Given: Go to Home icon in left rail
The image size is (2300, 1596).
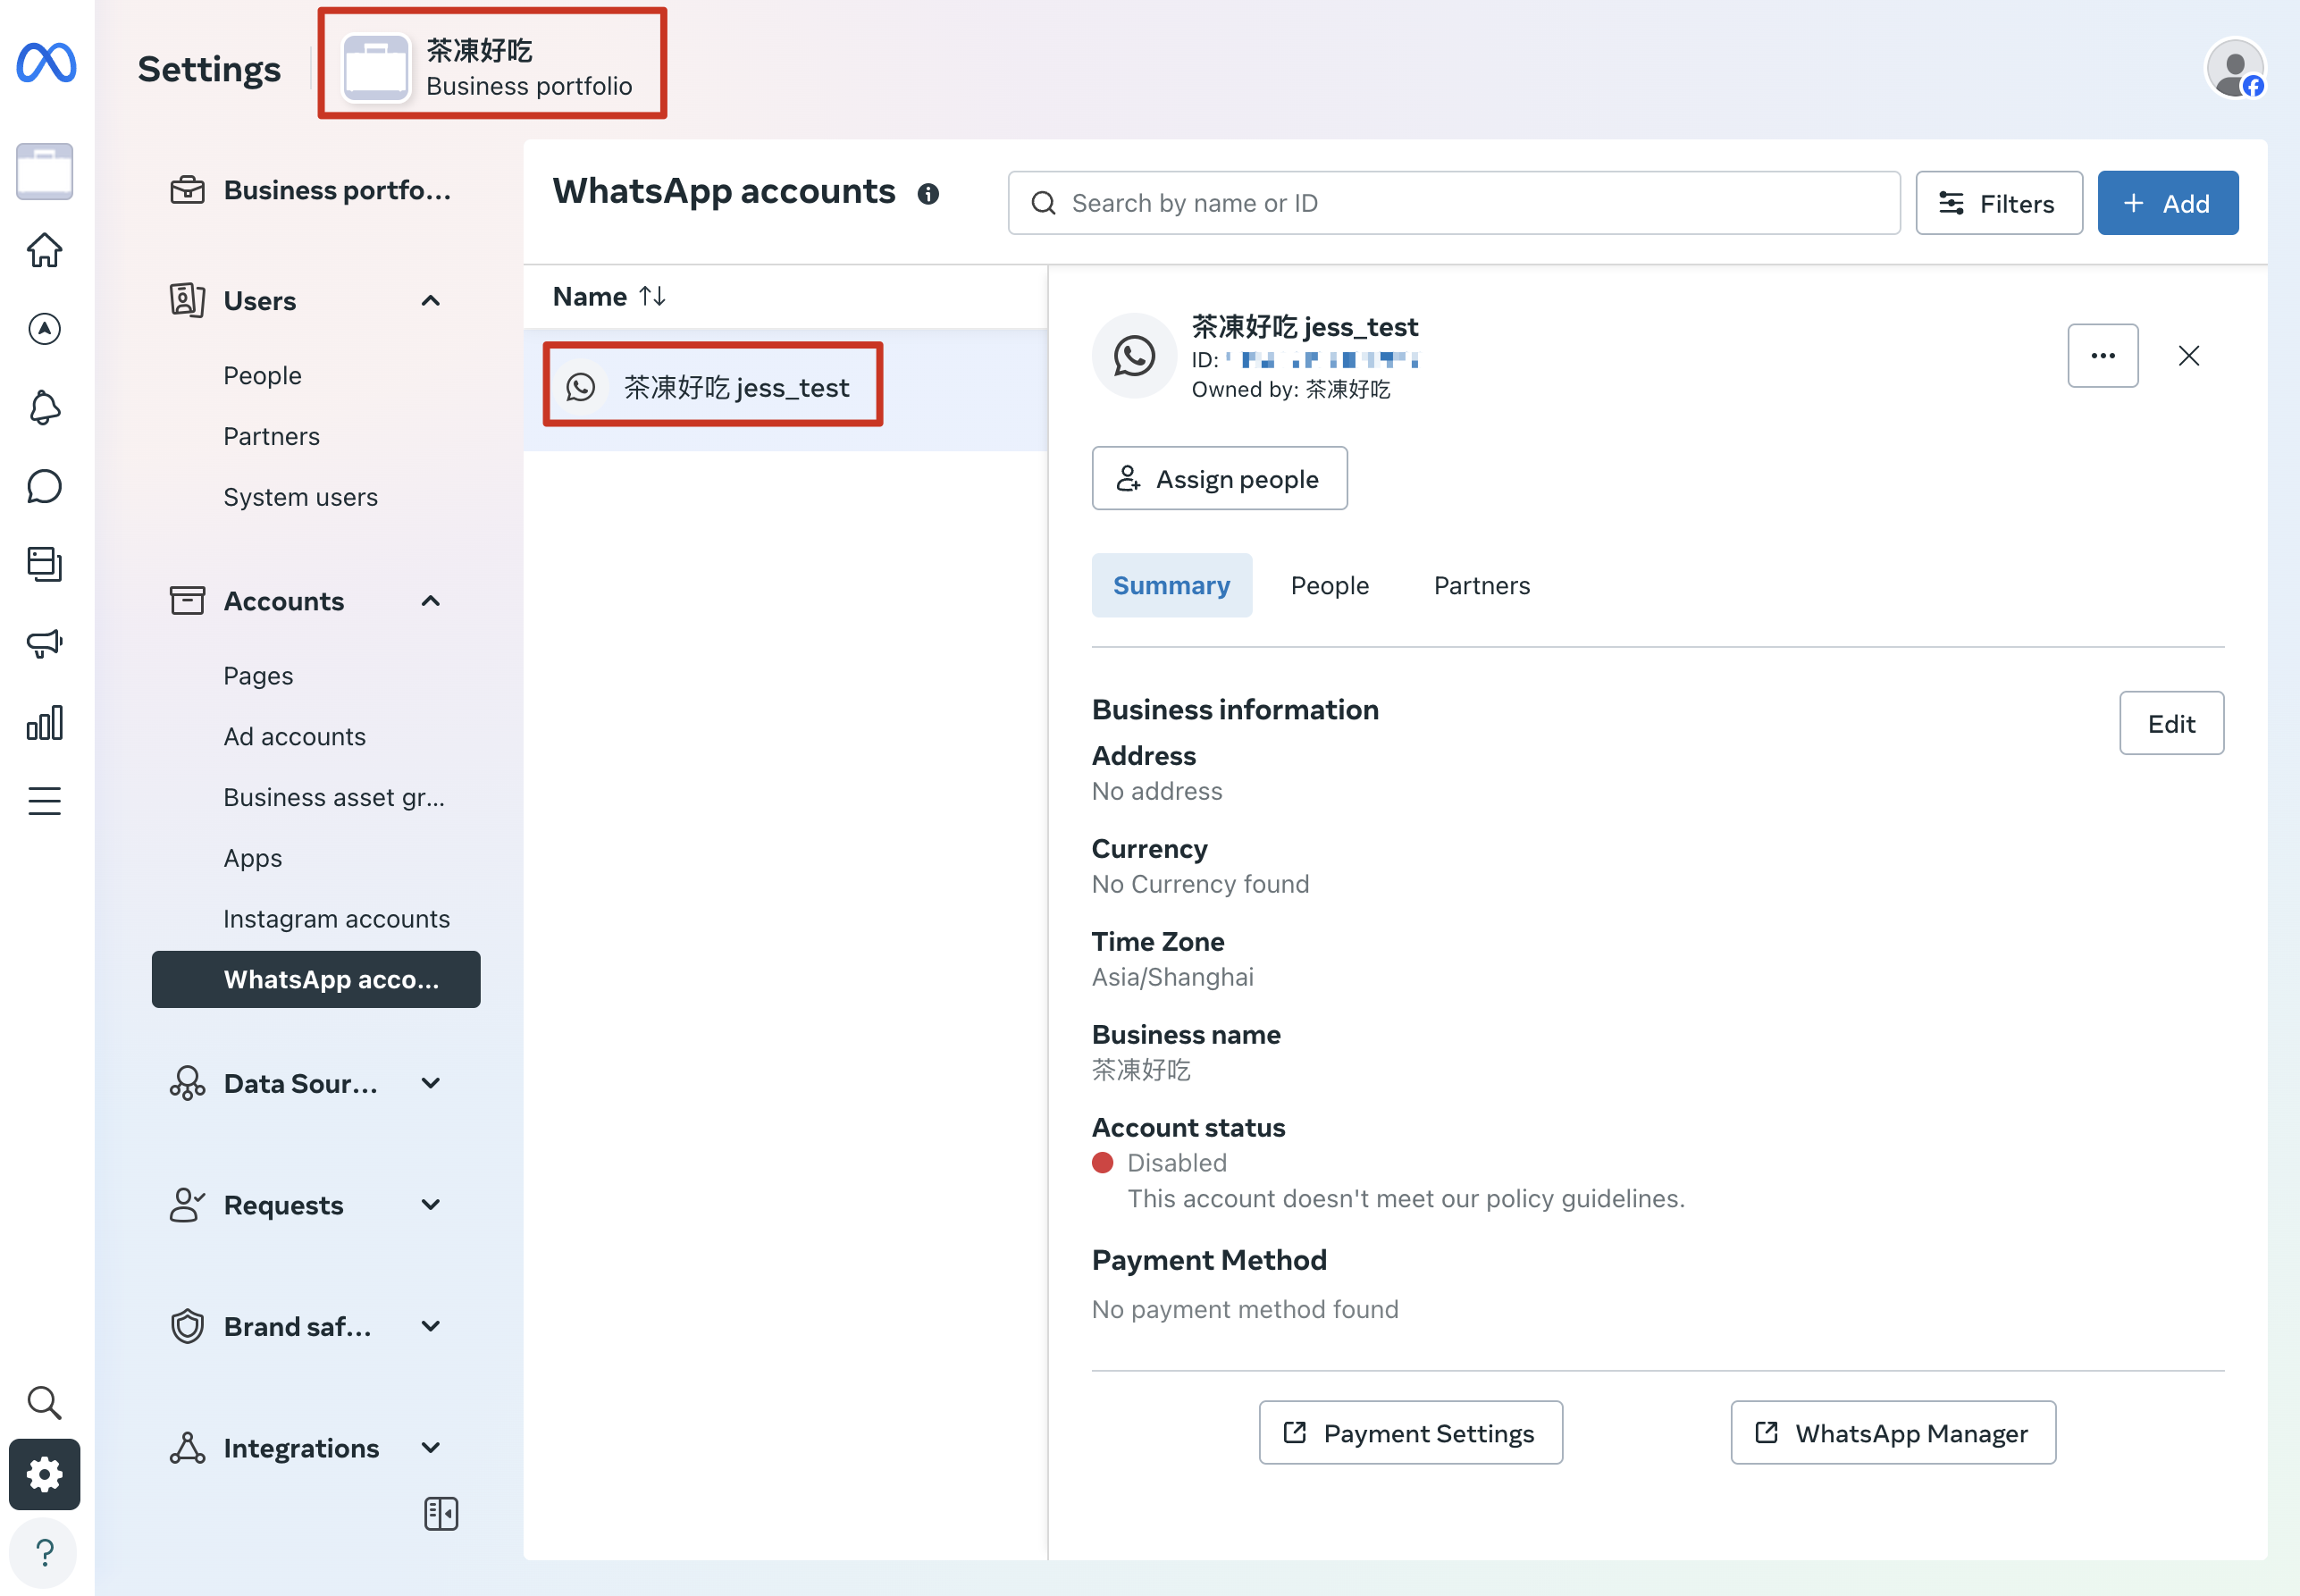Looking at the screenshot, I should 45,250.
